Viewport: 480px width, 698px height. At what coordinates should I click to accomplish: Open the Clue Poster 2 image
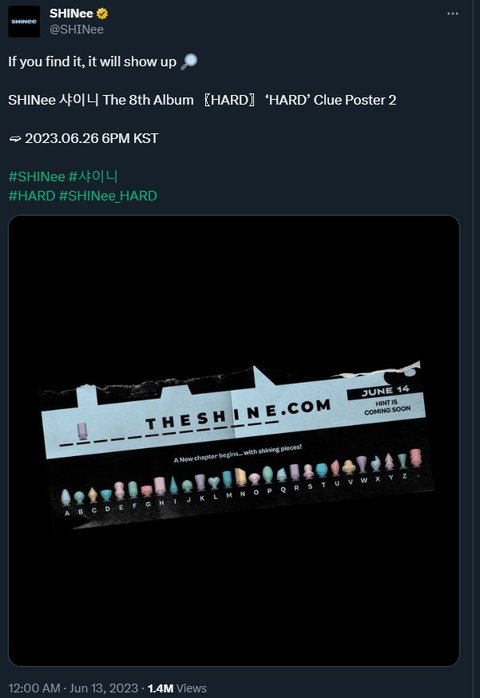pos(234,441)
